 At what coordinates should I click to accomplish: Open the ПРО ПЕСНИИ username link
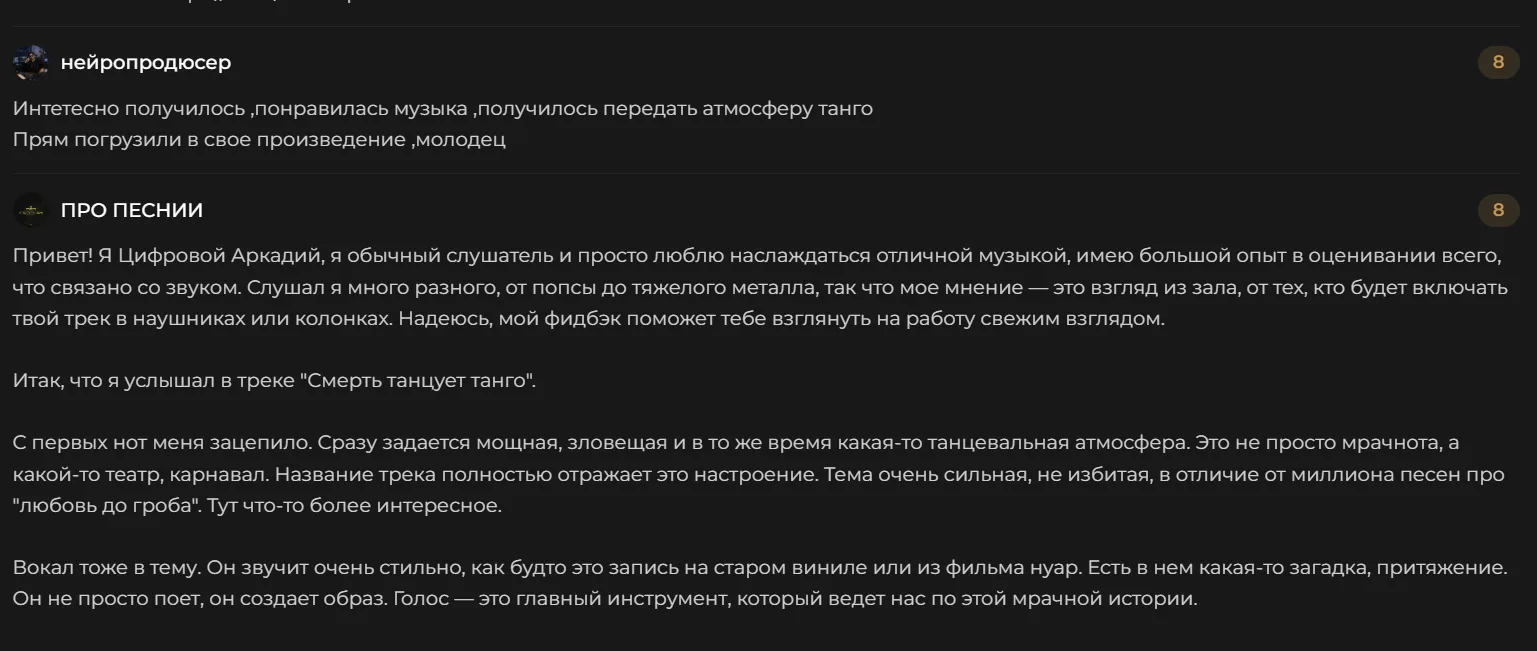tap(132, 210)
